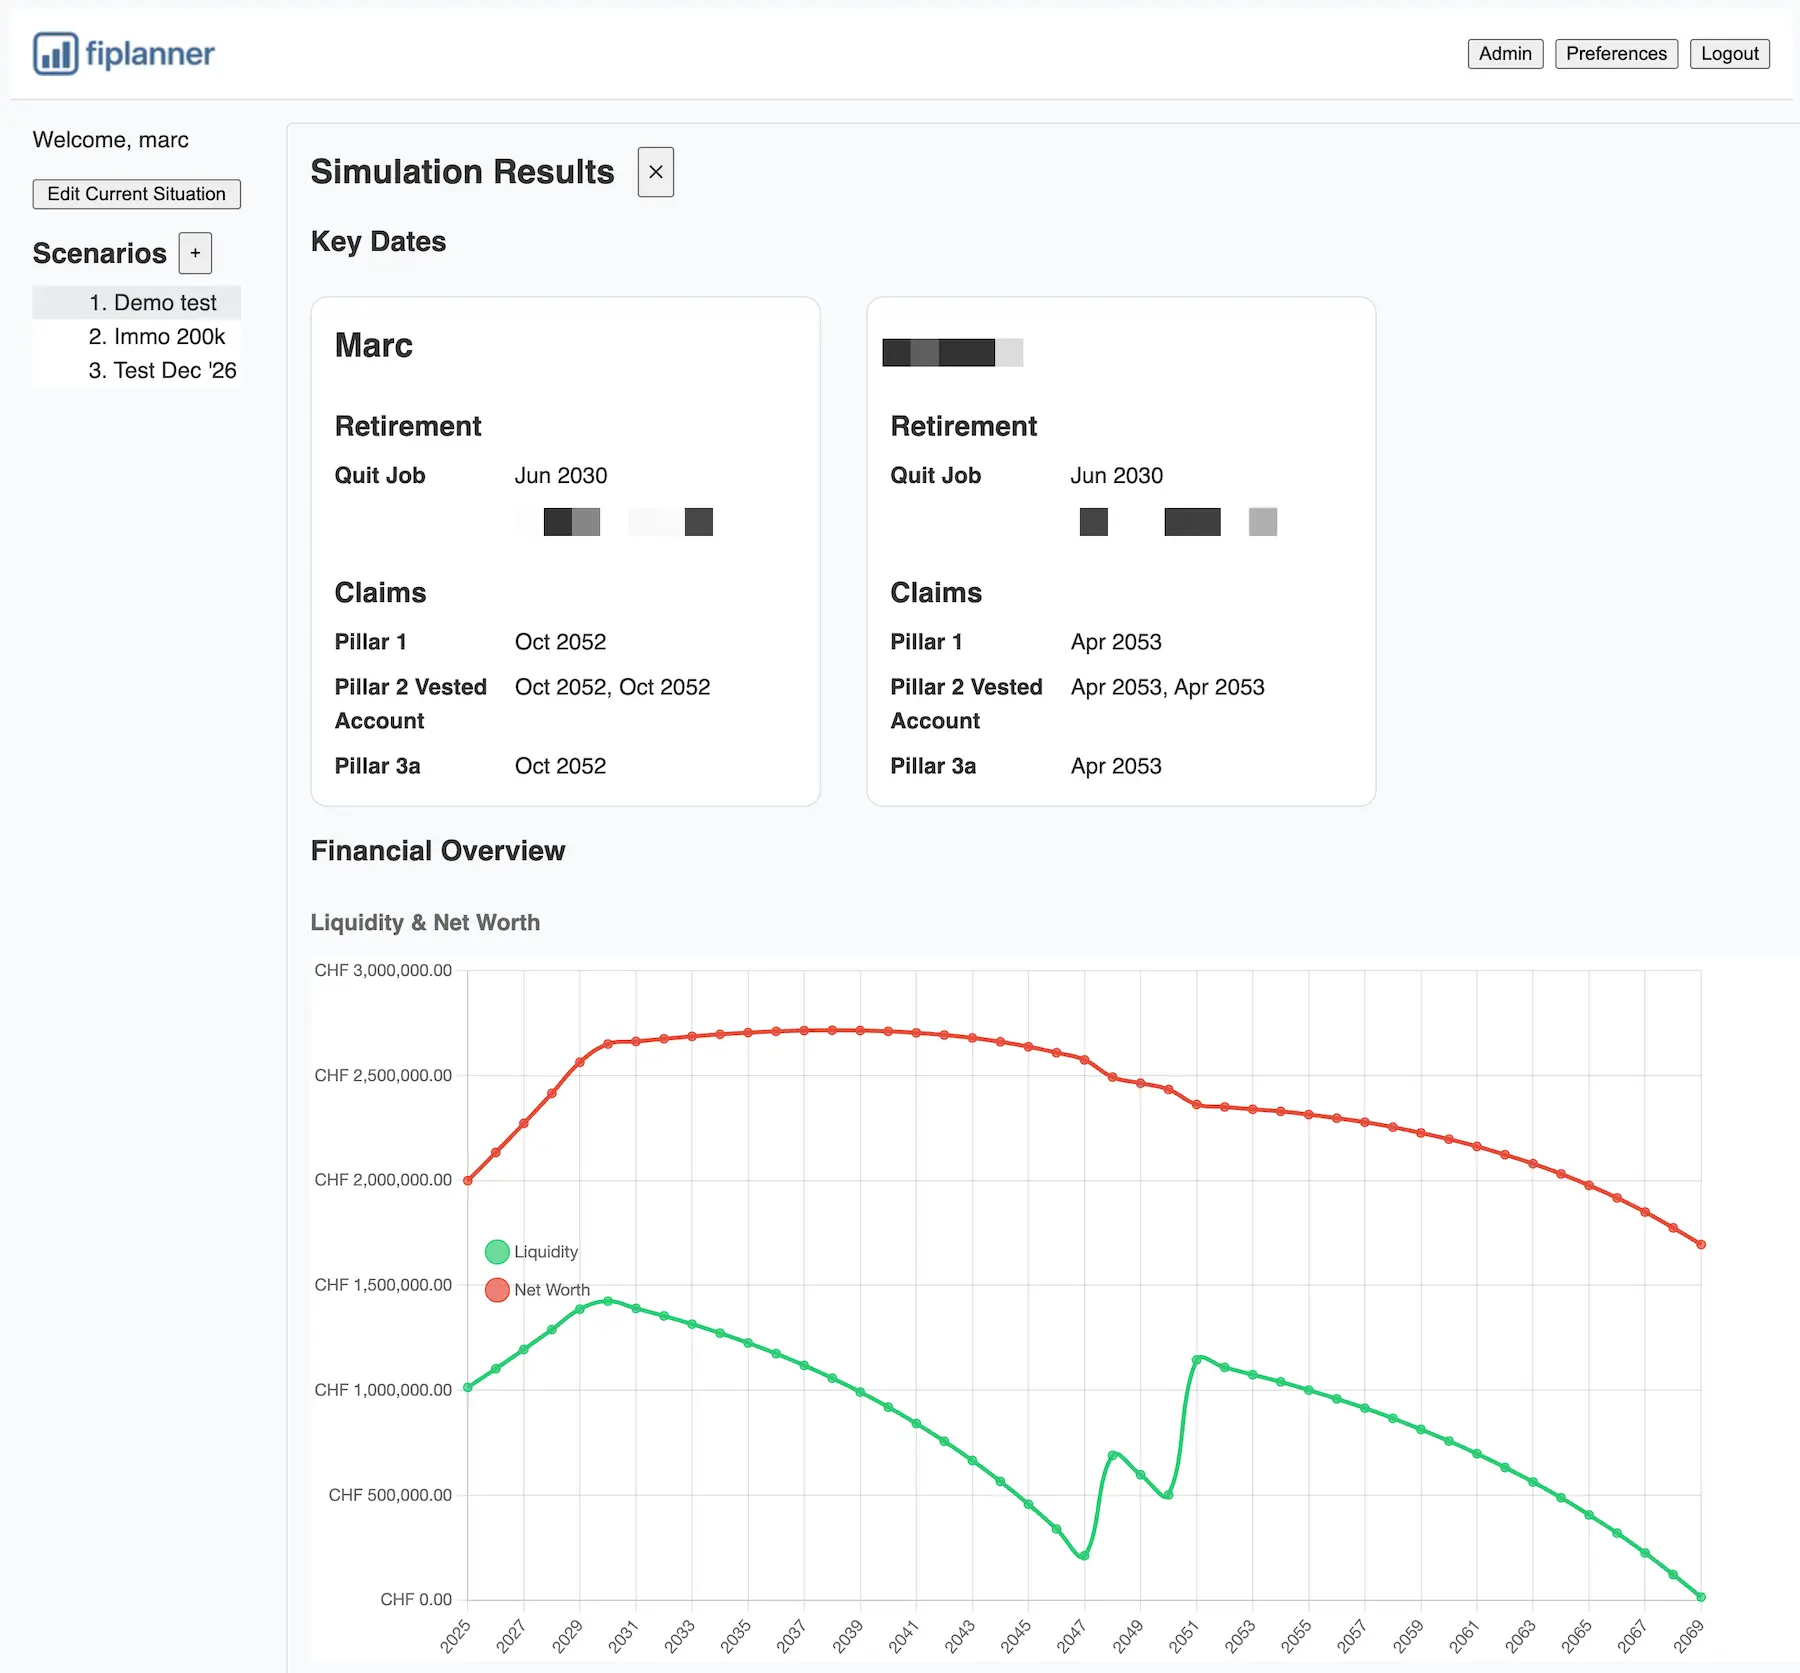Log out using the Logout button

pos(1729,54)
